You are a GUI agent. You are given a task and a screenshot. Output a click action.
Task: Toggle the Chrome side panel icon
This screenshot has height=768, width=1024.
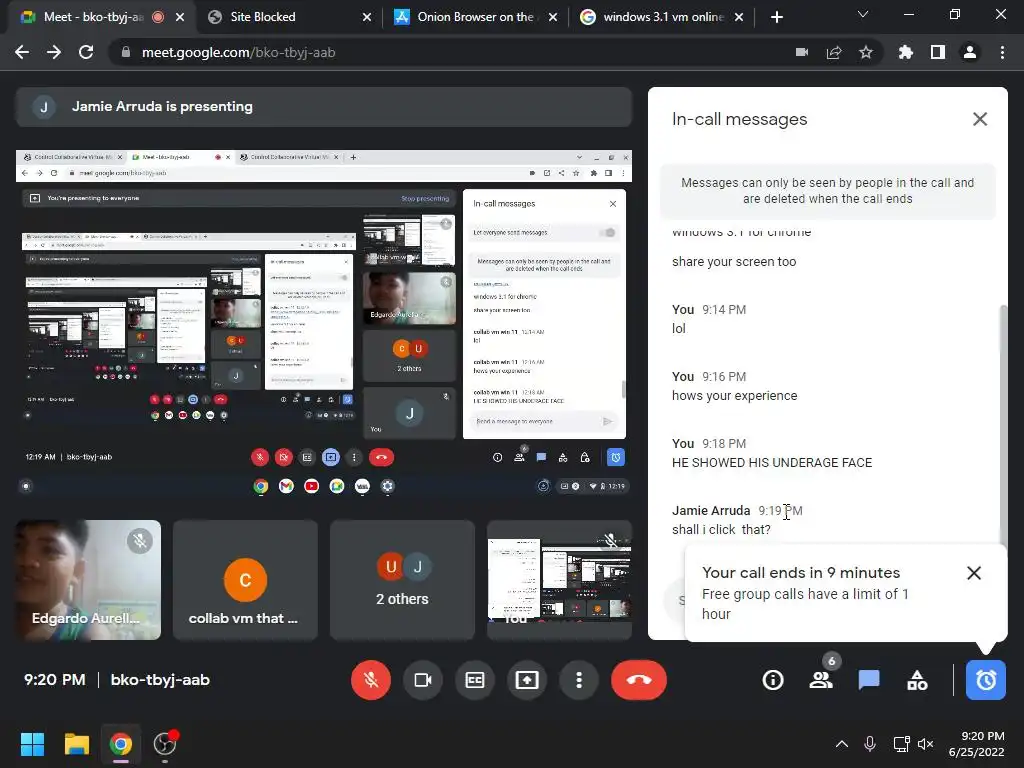(x=938, y=52)
